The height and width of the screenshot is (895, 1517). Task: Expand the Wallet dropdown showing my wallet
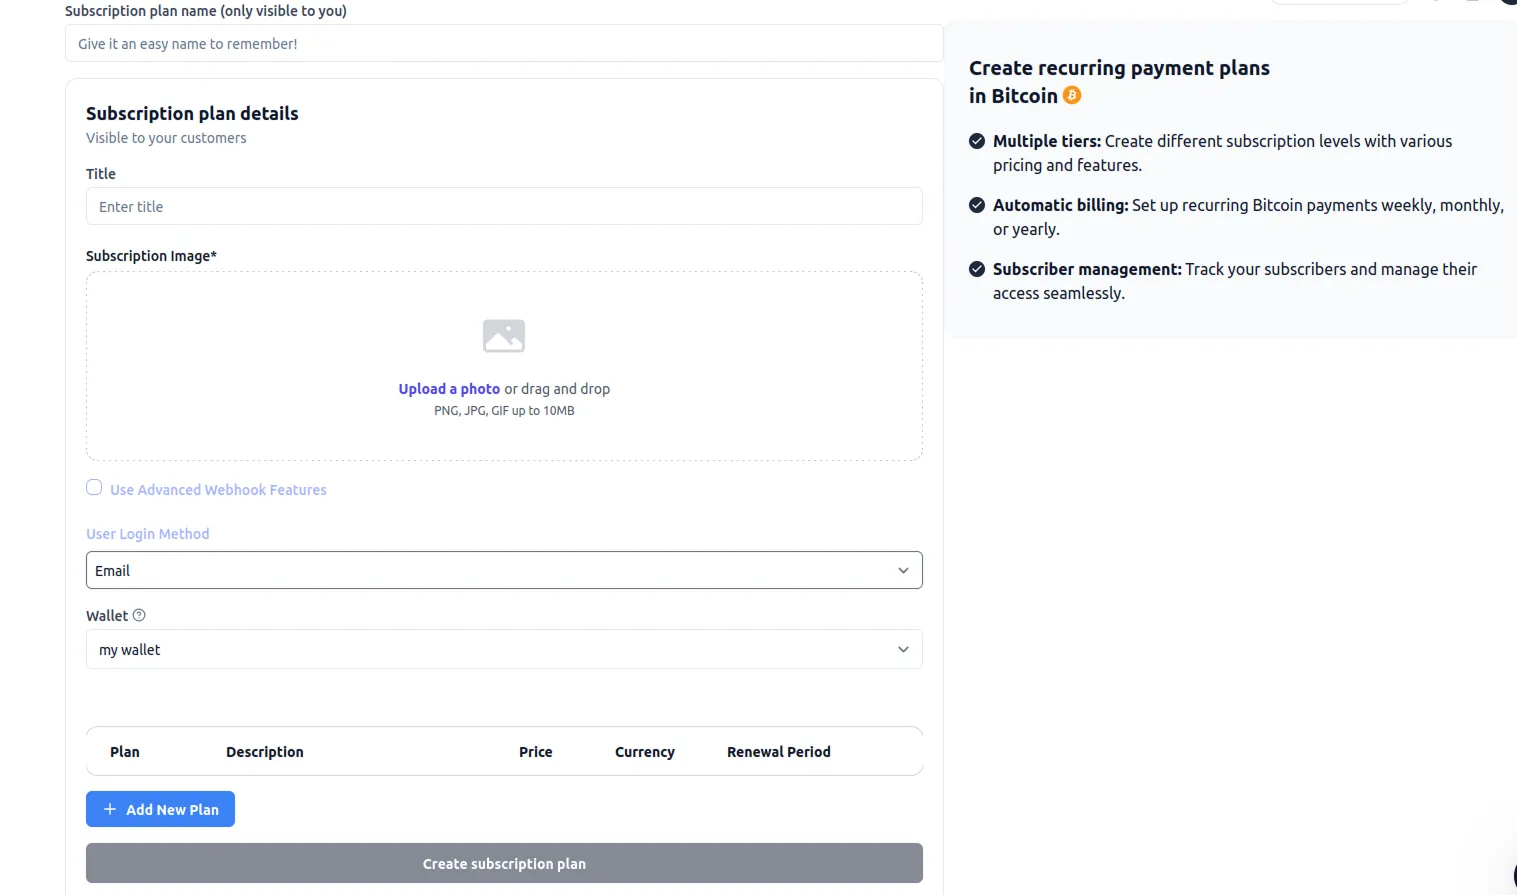click(x=503, y=649)
